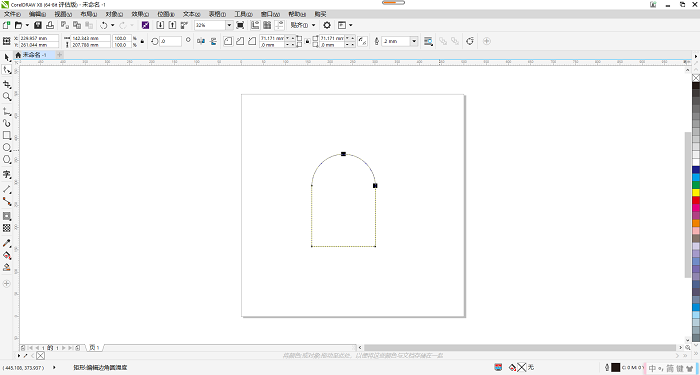This screenshot has height=375, width=700.
Task: Open the application launcher dropdown arrow
Action: (350, 25)
